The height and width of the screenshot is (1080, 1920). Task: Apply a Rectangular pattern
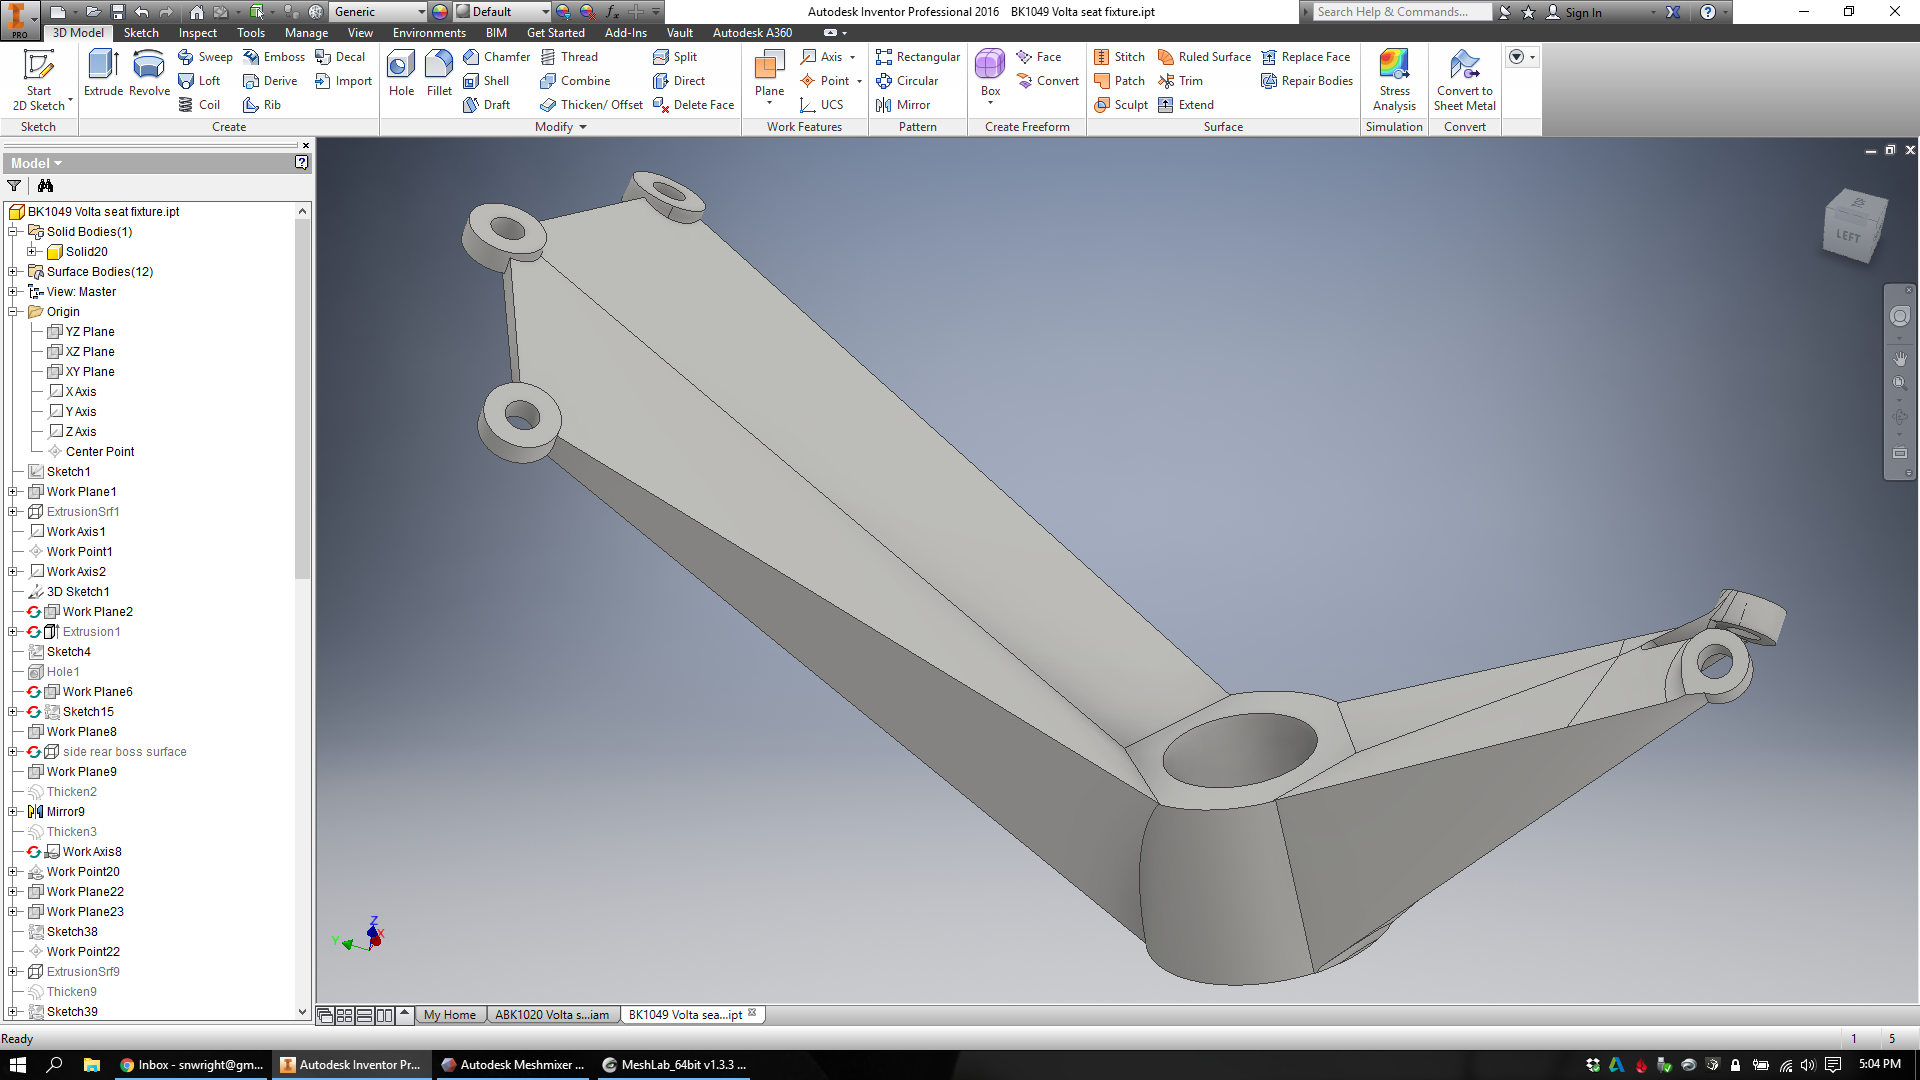coord(918,57)
